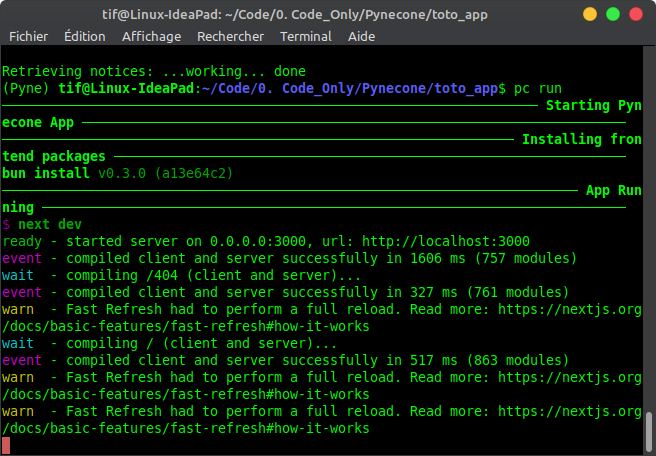Click 'v0.3.0 (a13e64c2)' version text
The width and height of the screenshot is (656, 456).
coord(166,173)
